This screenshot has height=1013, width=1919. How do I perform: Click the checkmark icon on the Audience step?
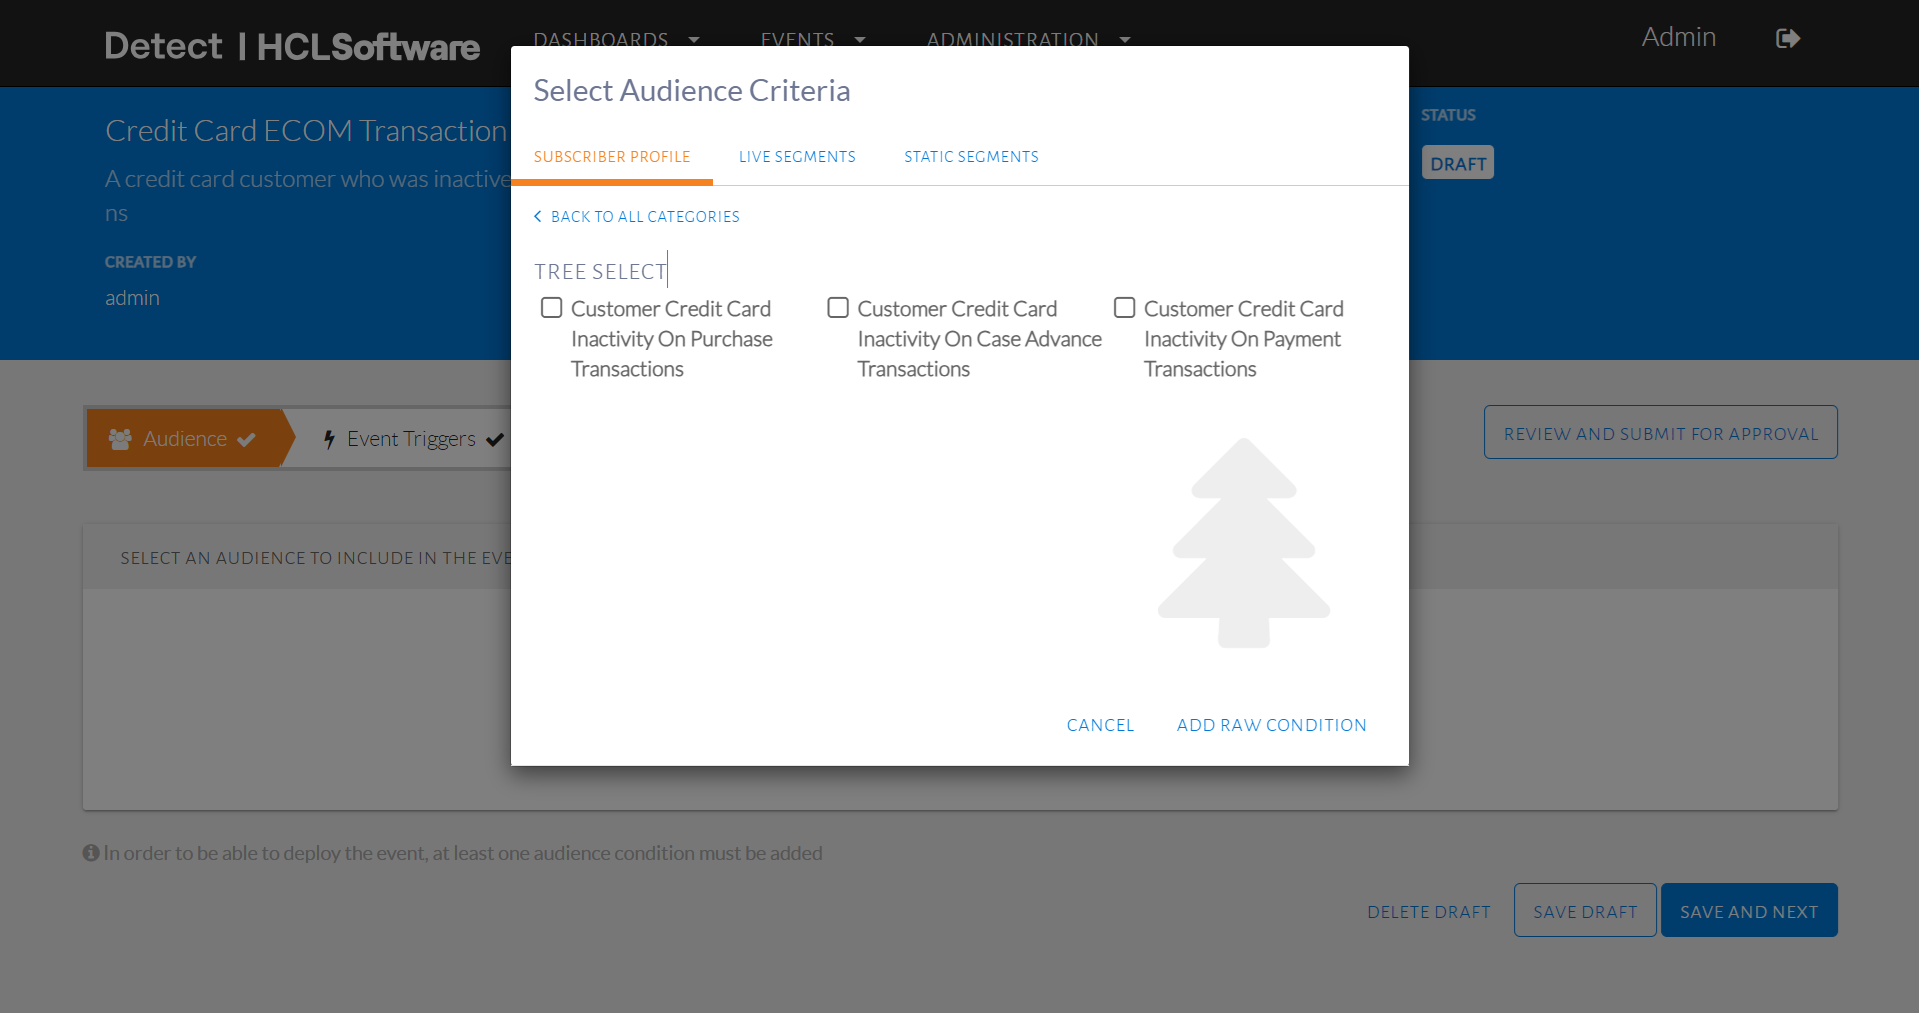tap(247, 439)
